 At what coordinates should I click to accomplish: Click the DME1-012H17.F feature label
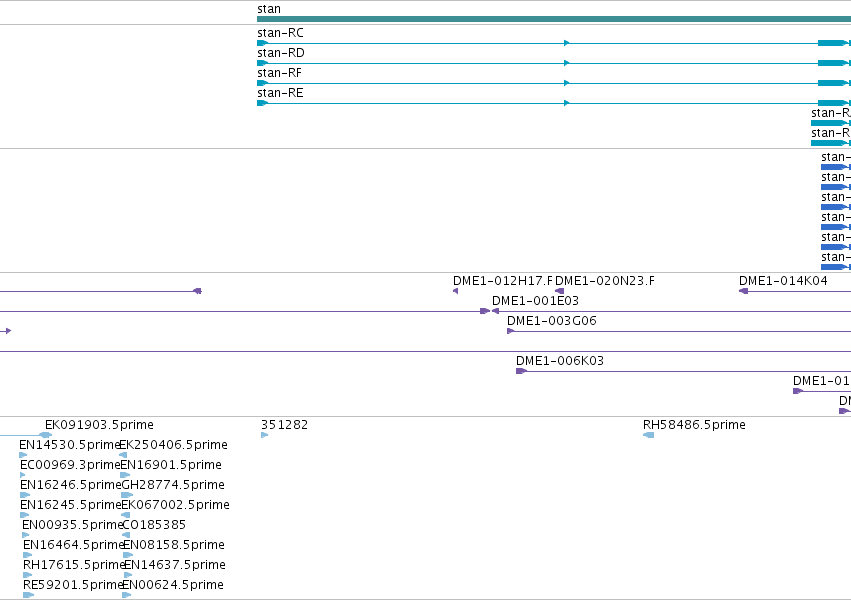click(x=503, y=281)
